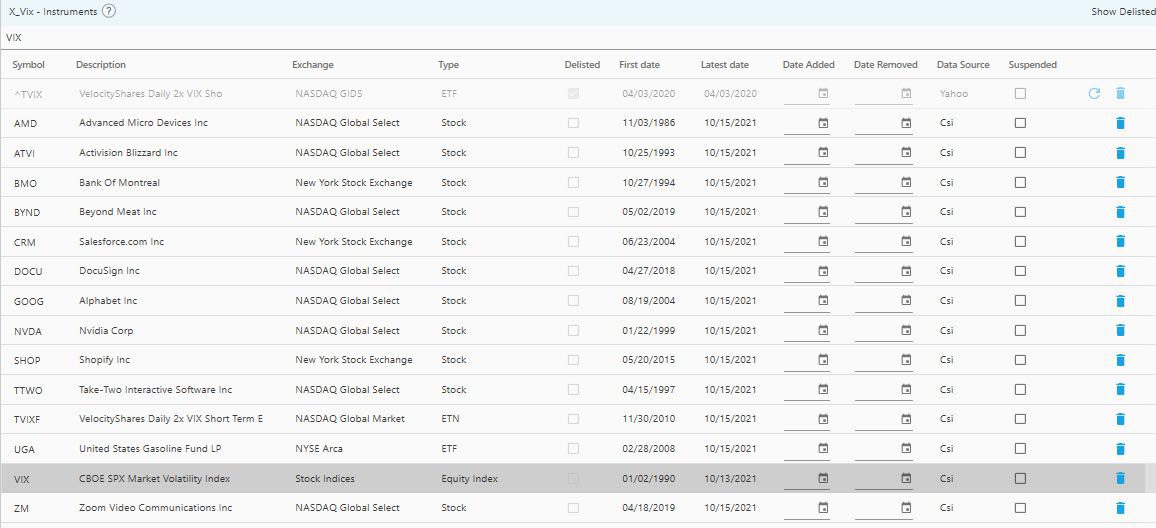Sort table by Latest date header
Viewport: 1156px width, 528px height.
pos(724,65)
